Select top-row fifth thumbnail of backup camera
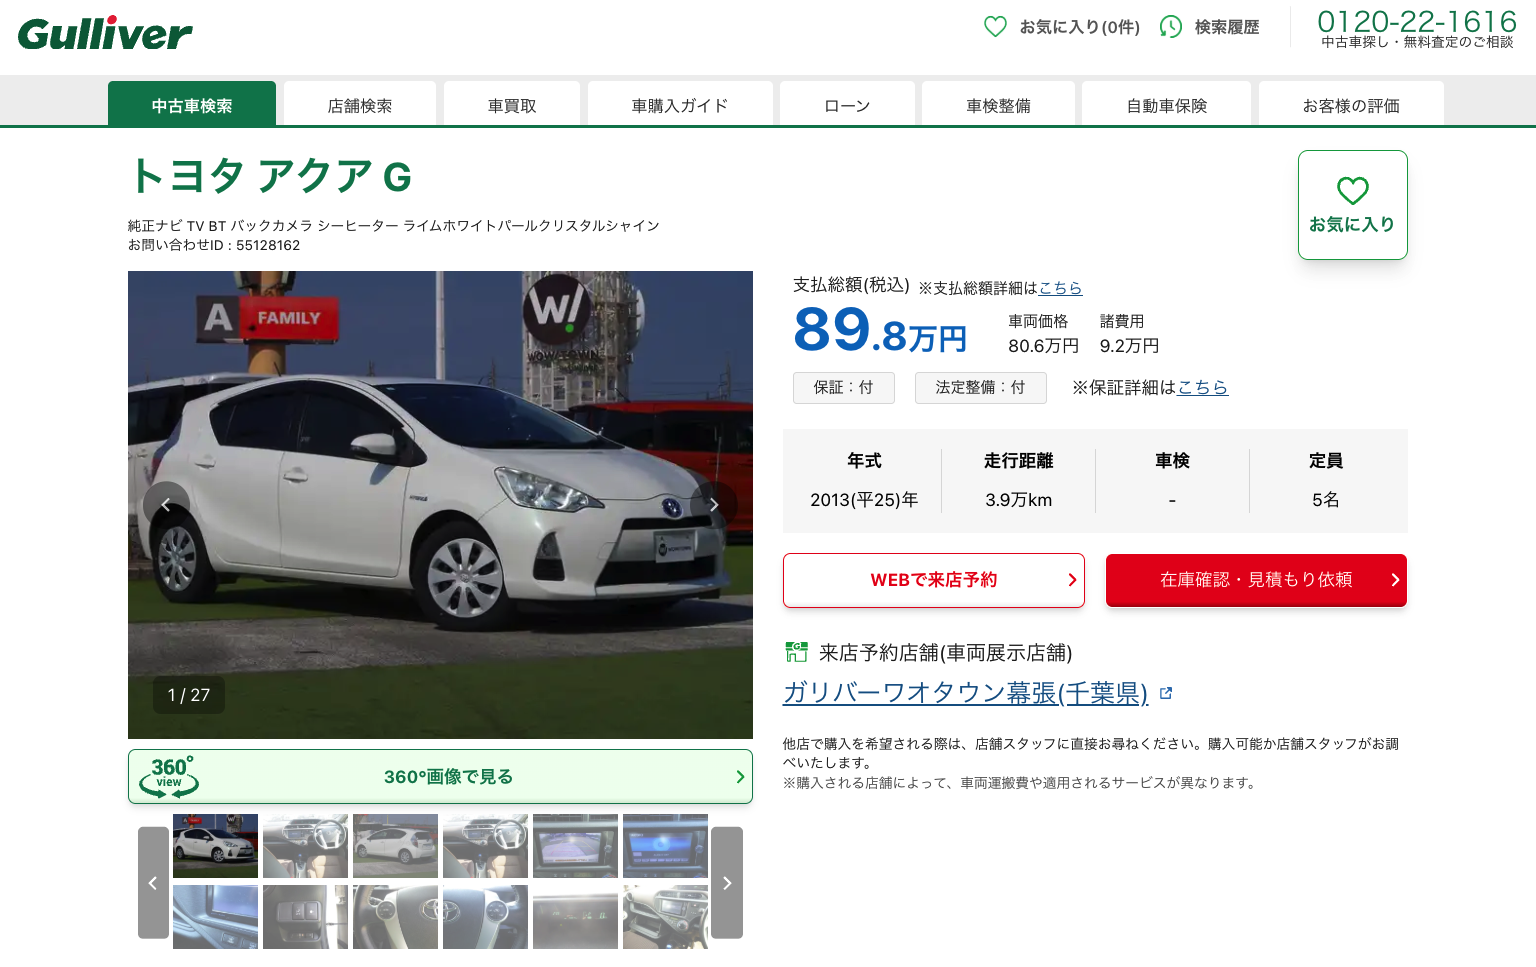 pos(575,846)
